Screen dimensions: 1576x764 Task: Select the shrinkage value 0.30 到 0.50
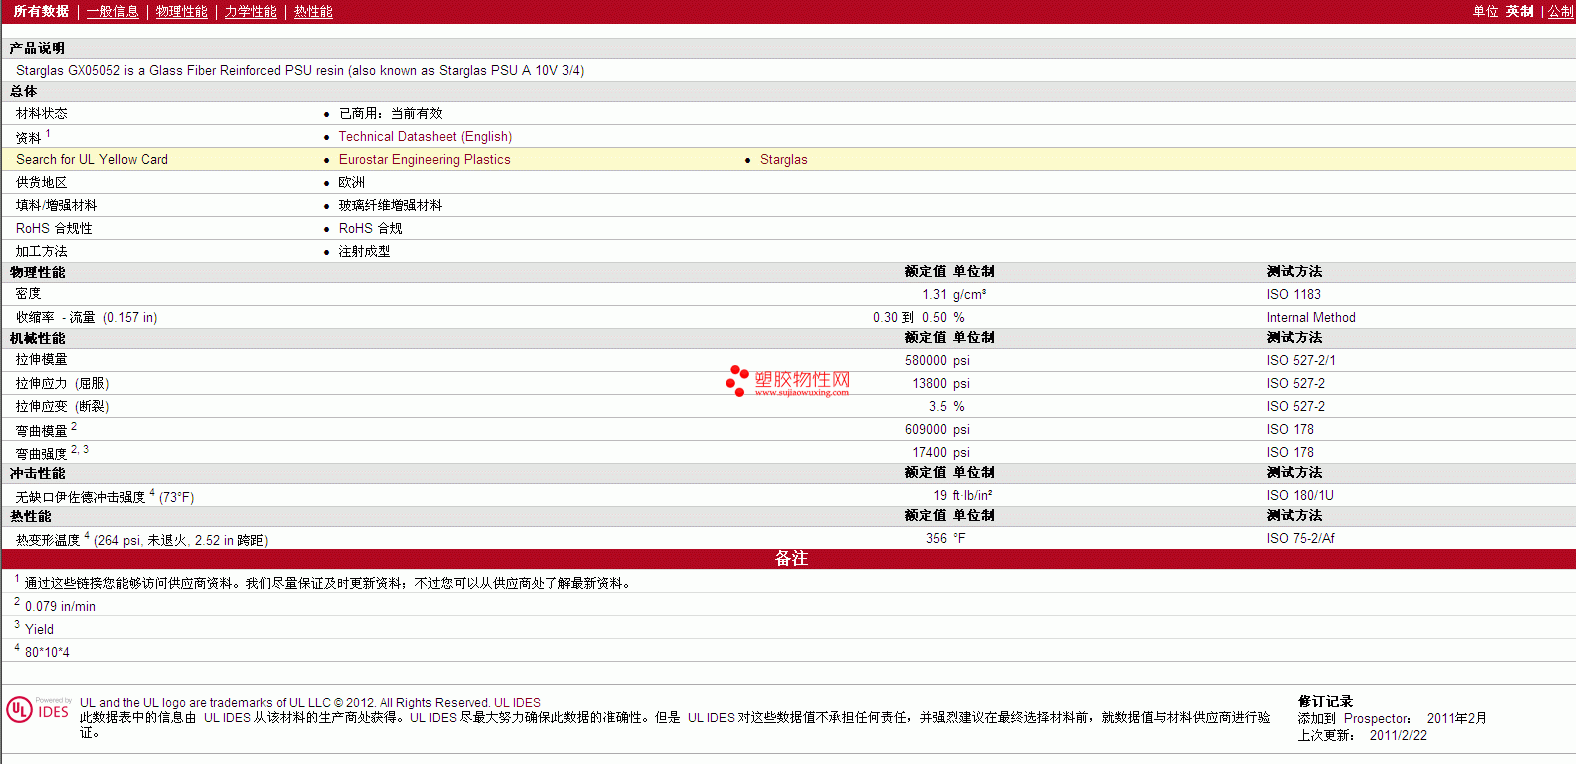[910, 318]
